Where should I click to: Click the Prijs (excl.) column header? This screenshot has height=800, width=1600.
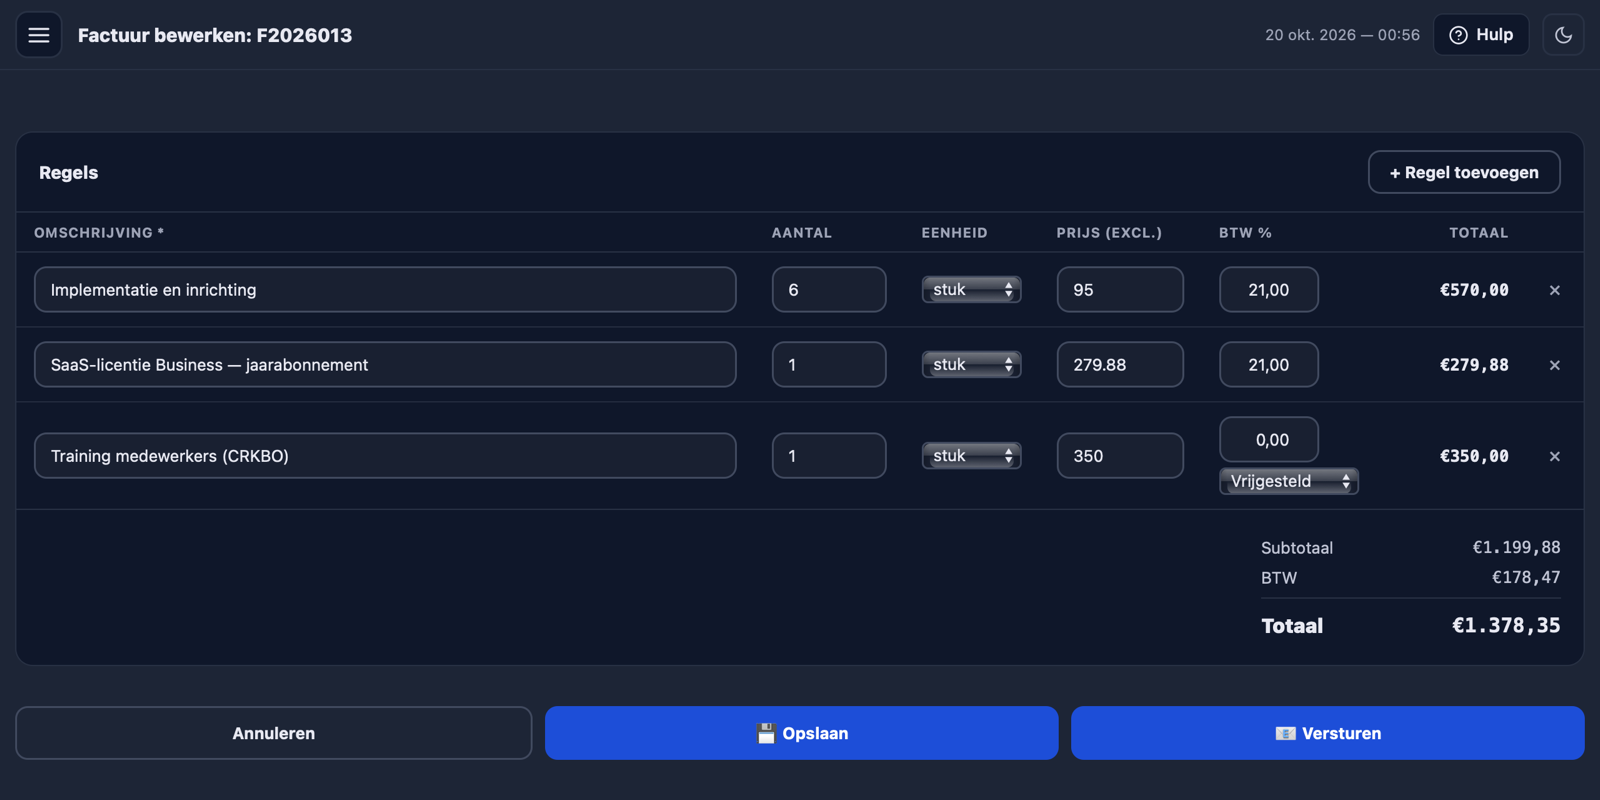tap(1109, 232)
